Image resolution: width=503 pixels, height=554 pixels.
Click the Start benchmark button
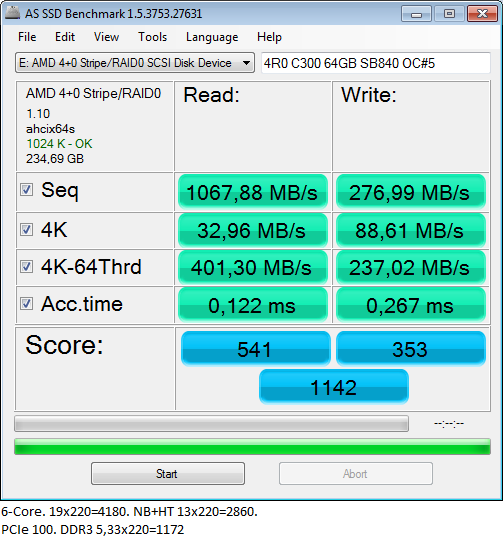(168, 473)
